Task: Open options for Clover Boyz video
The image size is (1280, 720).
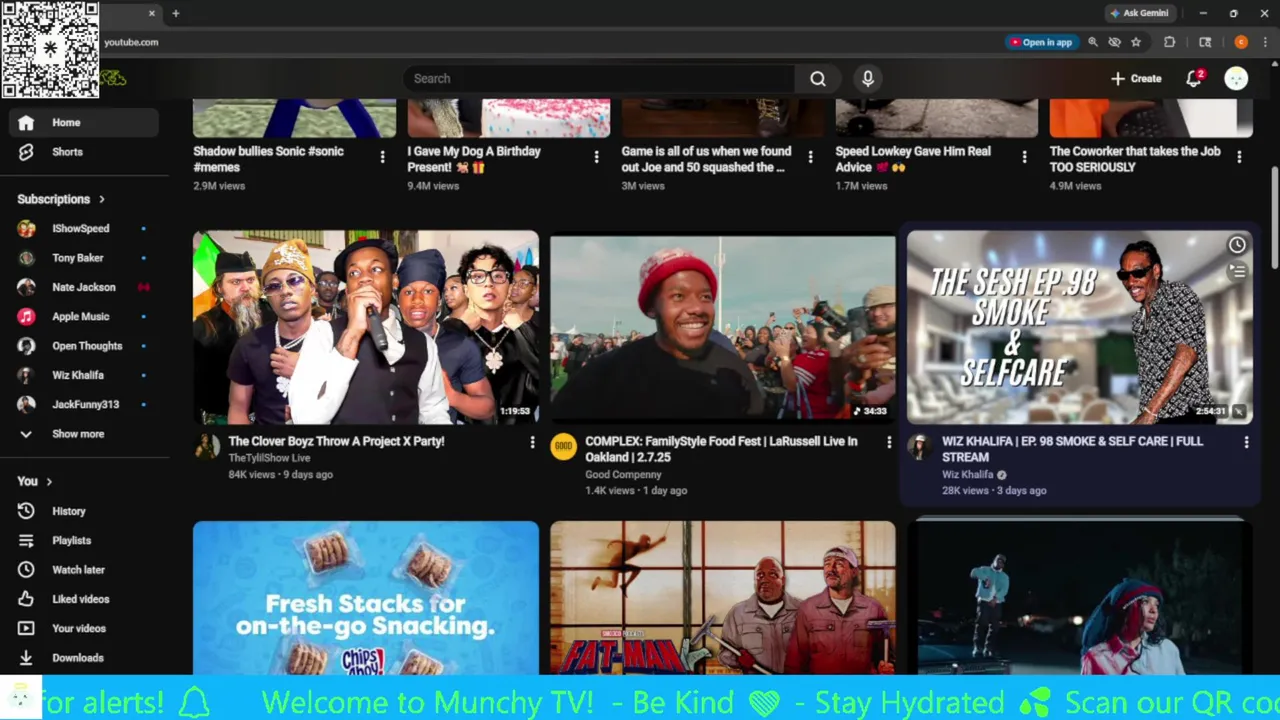Action: click(532, 442)
